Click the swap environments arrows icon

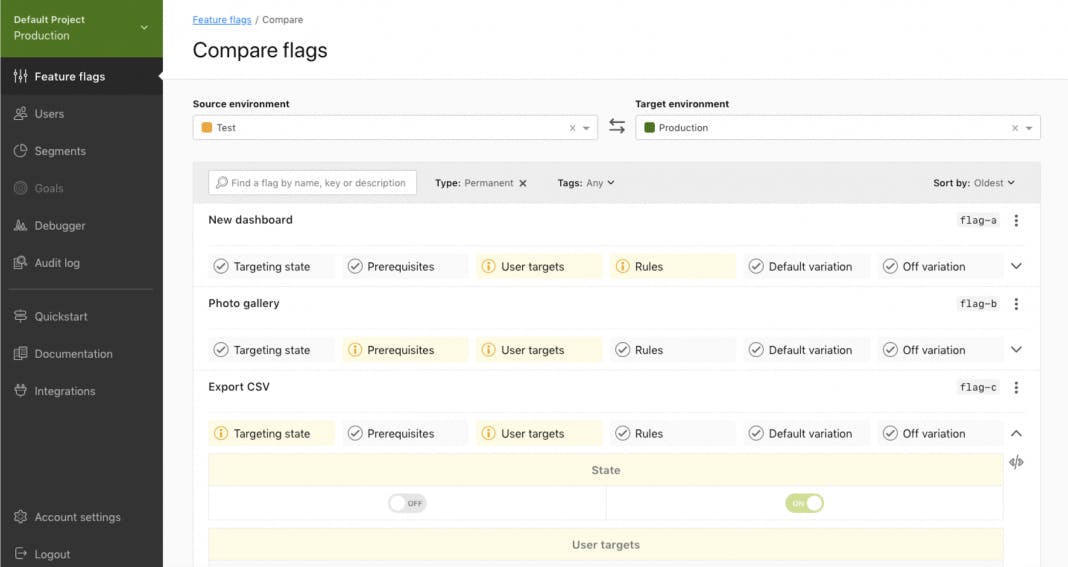[x=617, y=127]
